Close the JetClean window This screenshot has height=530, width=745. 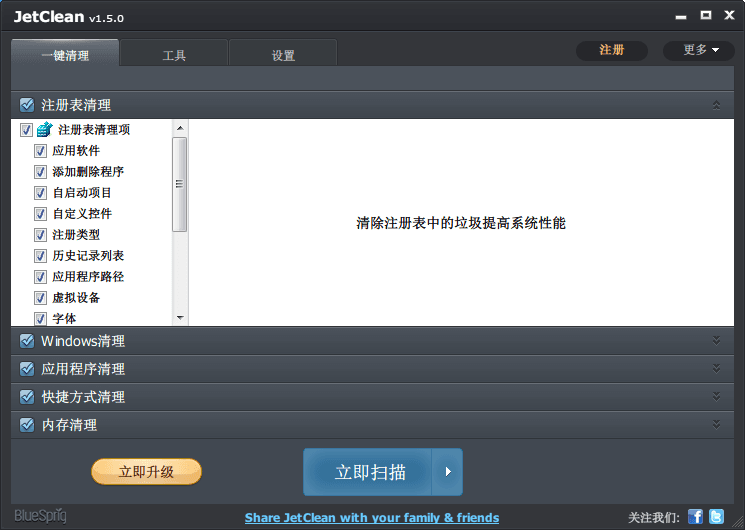click(x=729, y=15)
